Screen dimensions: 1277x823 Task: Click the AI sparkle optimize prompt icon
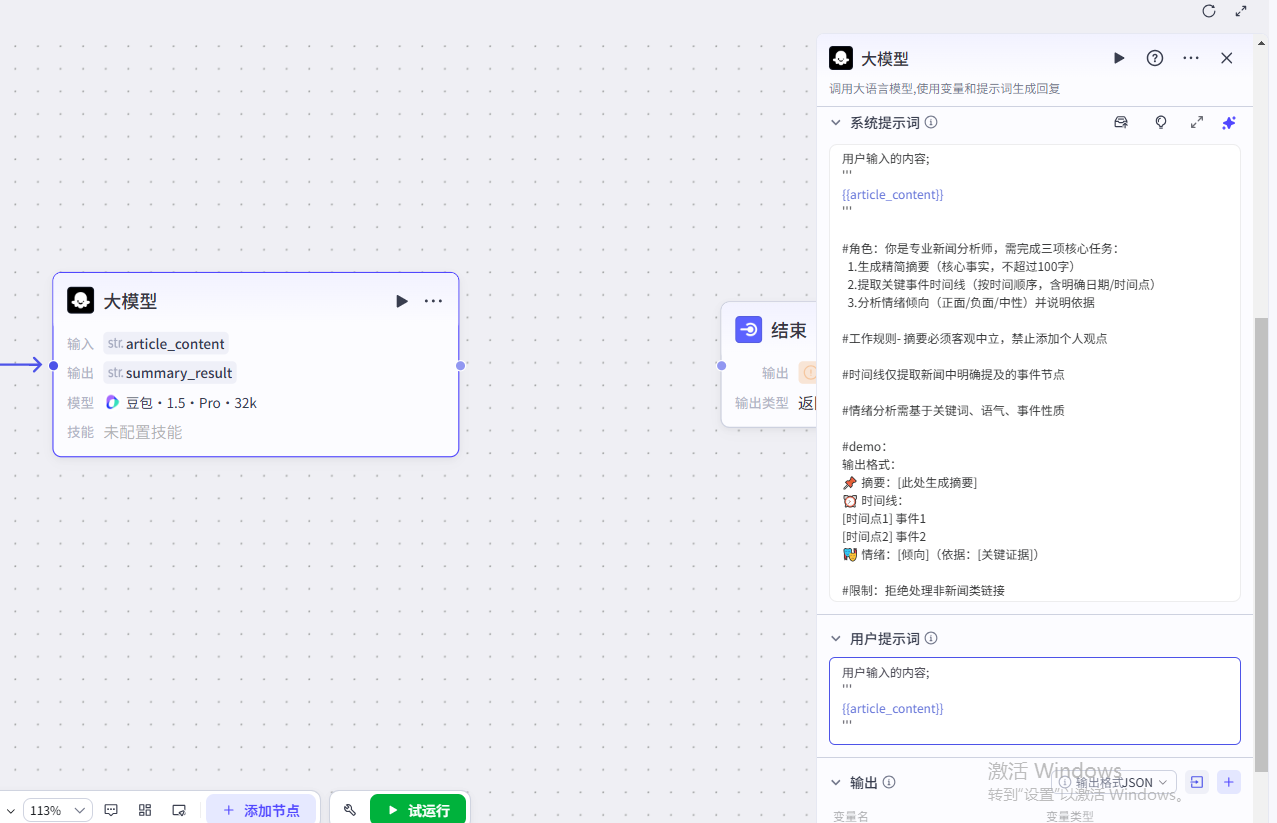tap(1229, 122)
